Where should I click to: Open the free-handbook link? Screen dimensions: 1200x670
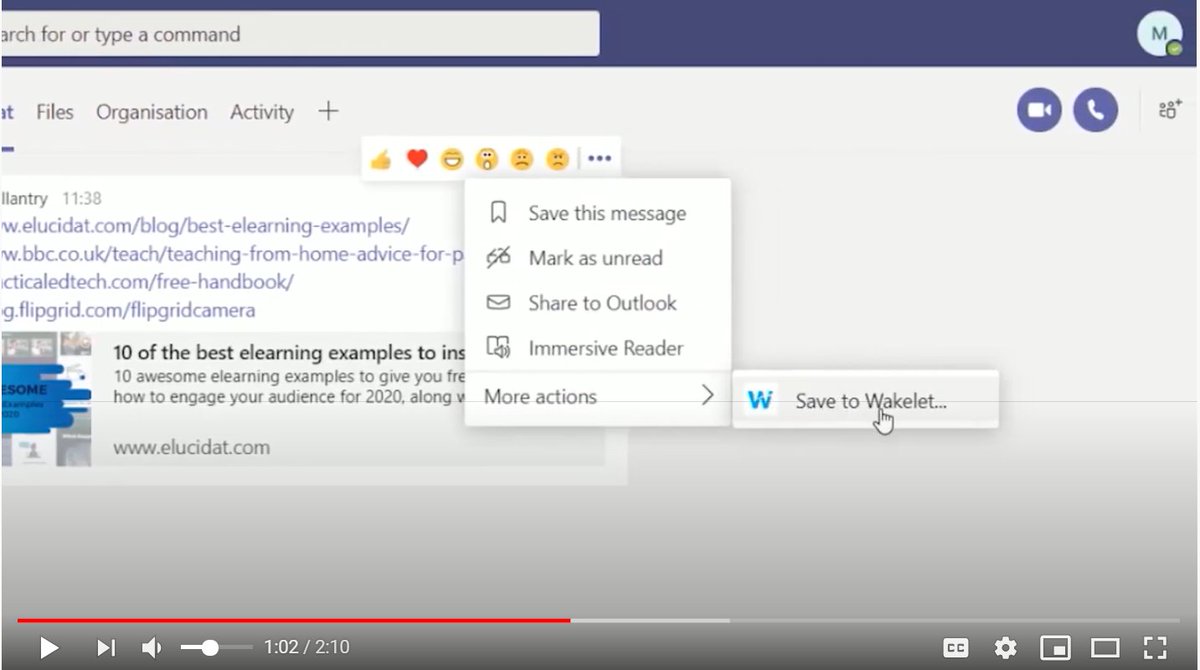click(147, 282)
